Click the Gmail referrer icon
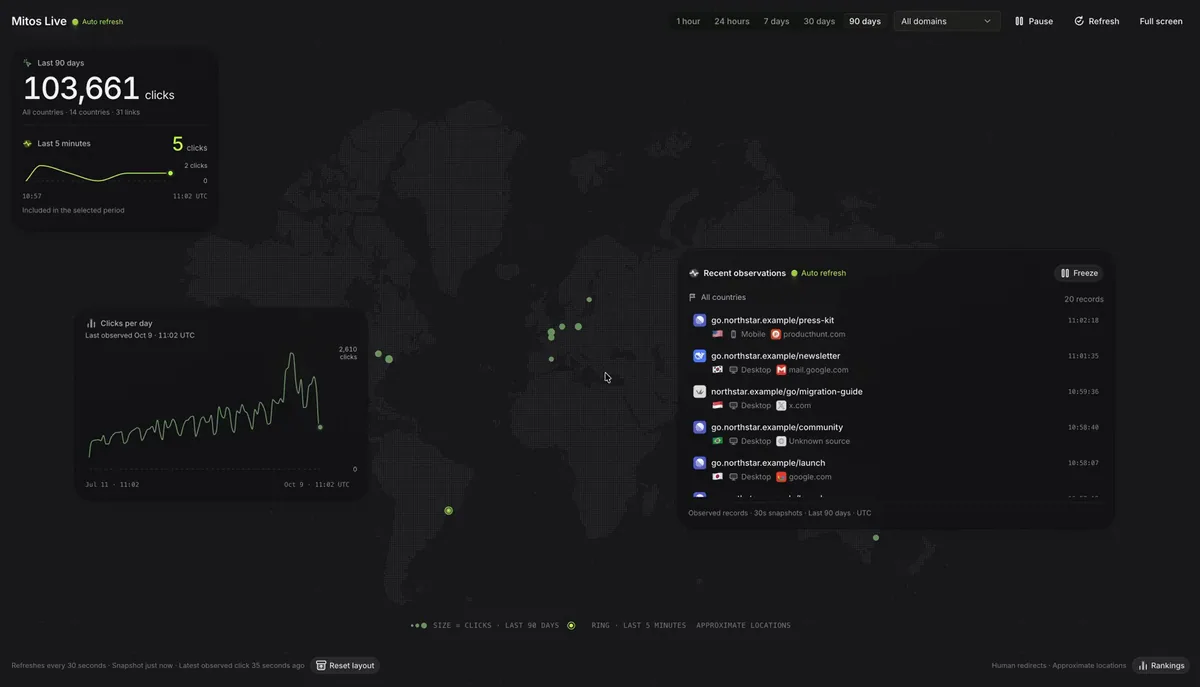This screenshot has height=687, width=1200. click(x=781, y=370)
